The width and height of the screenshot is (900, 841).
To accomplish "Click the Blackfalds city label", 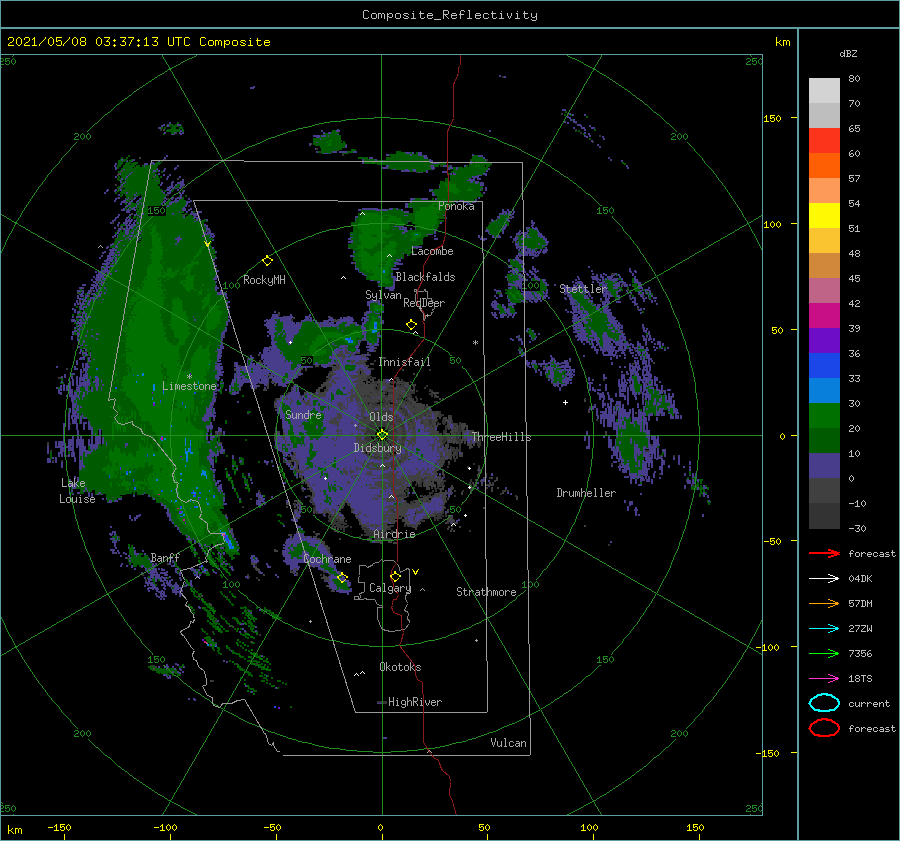I will [425, 277].
